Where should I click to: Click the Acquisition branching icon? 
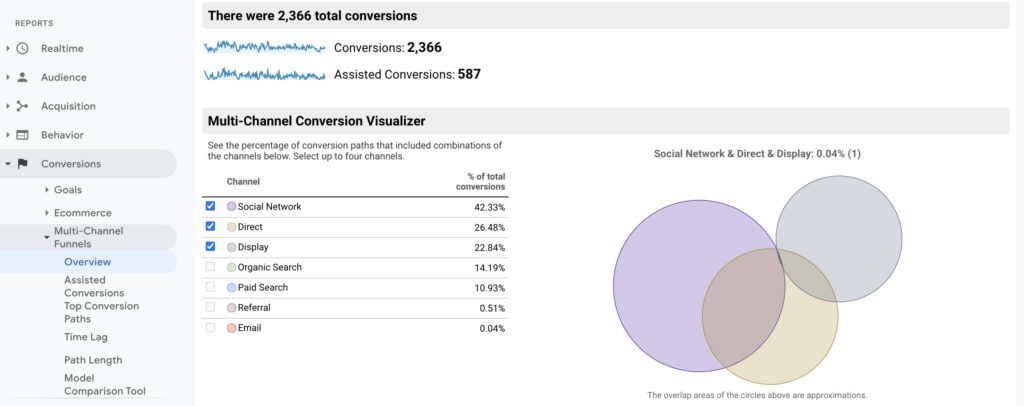pos(22,106)
